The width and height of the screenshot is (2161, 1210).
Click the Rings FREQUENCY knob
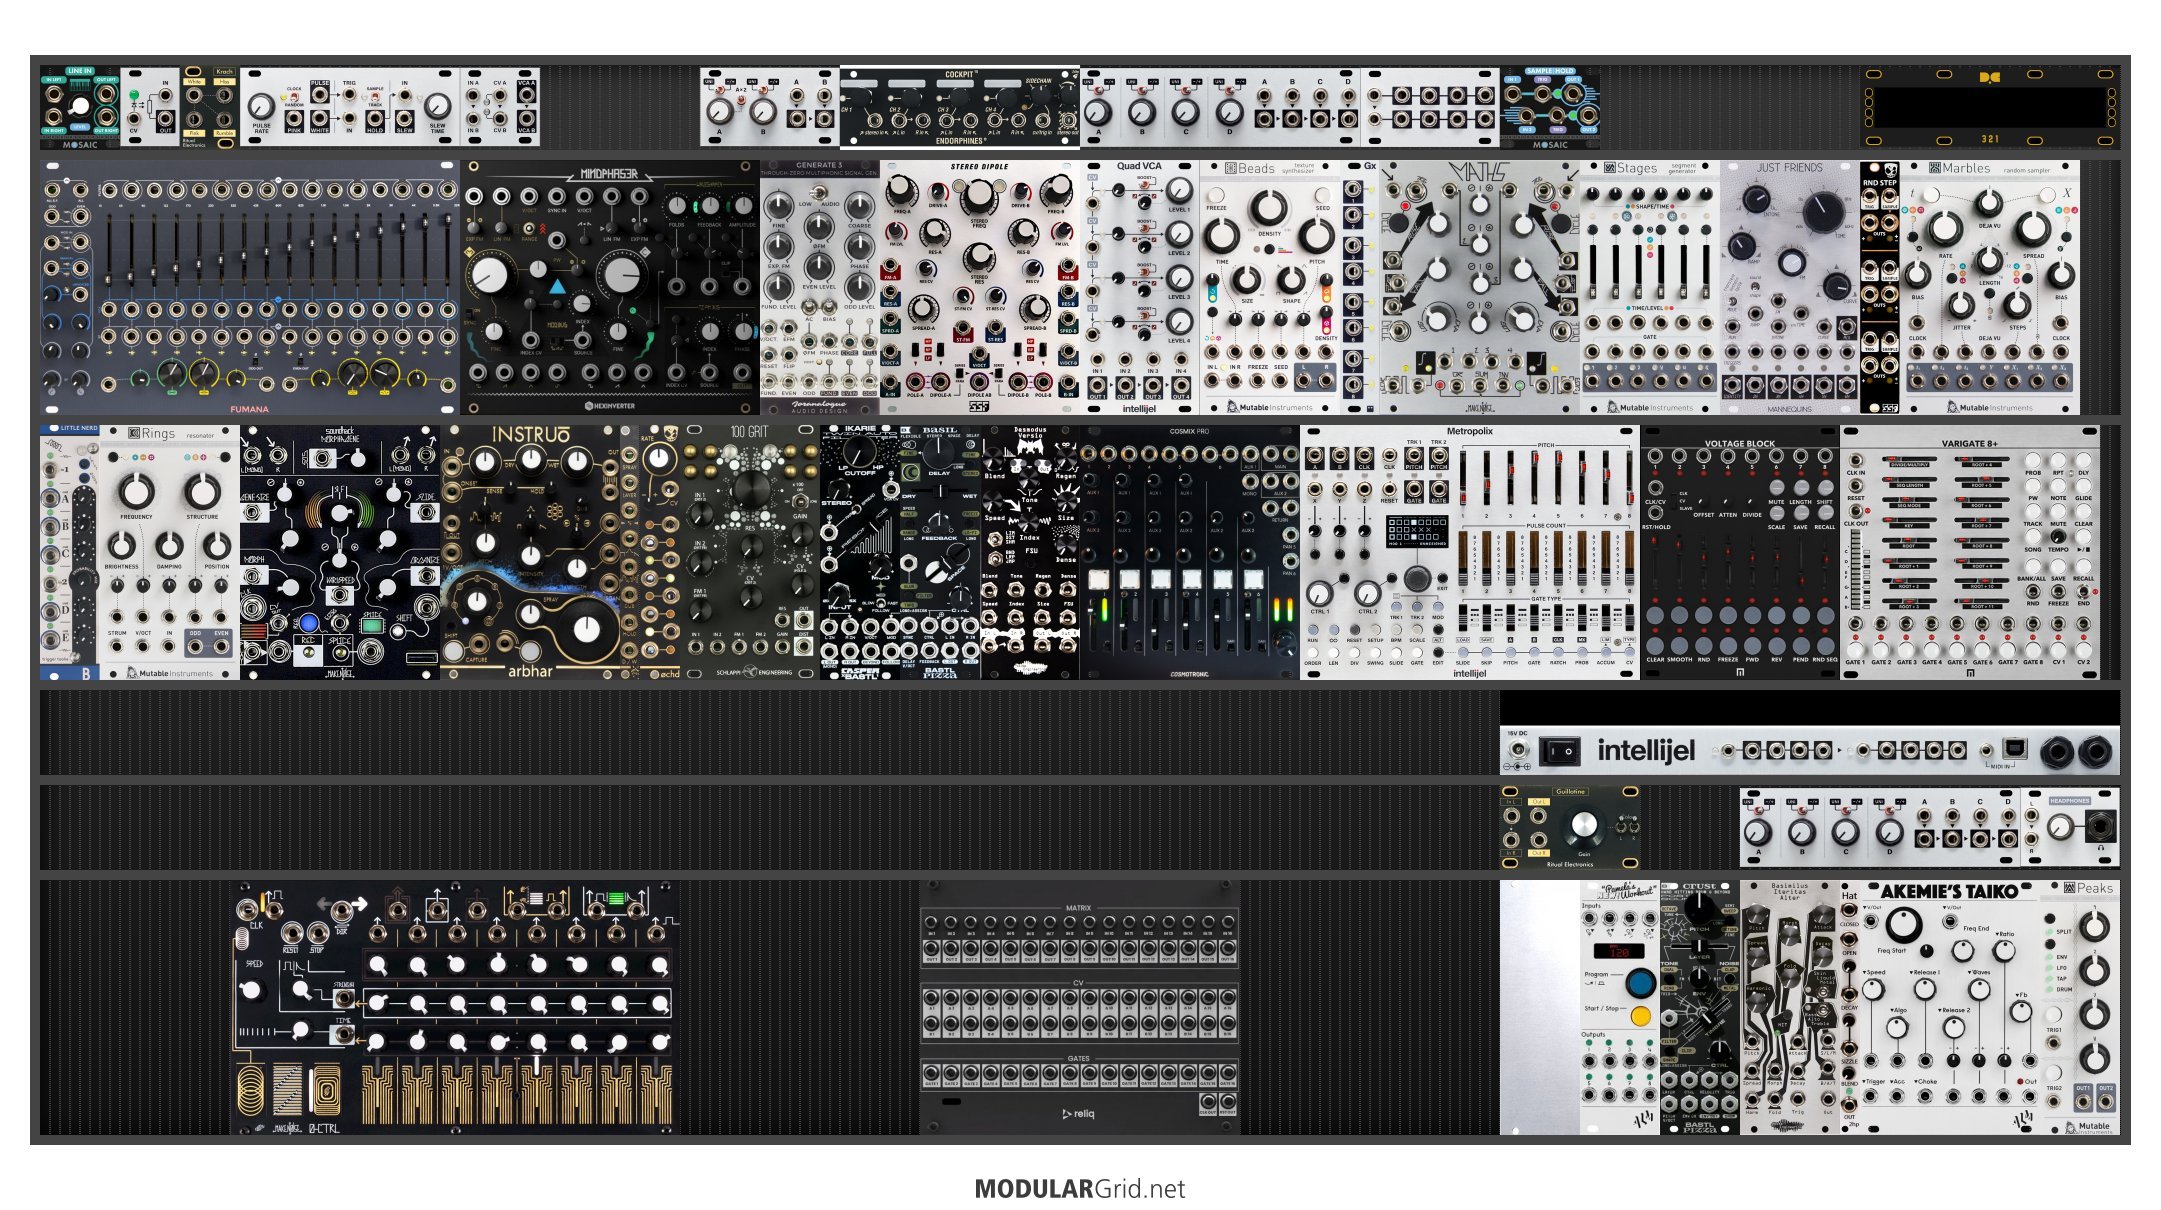point(137,491)
